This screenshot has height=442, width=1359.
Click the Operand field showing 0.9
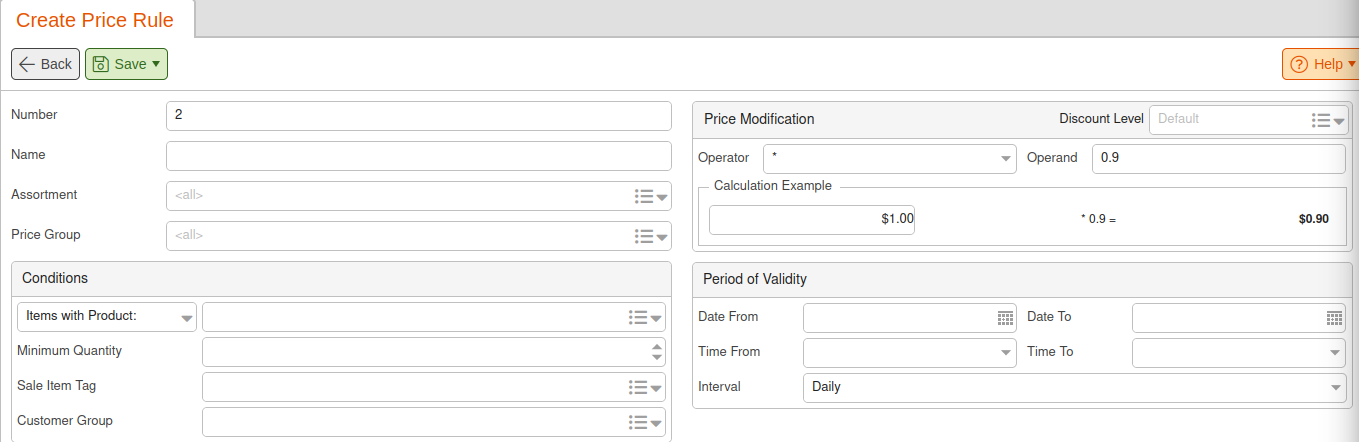pyautogui.click(x=1219, y=159)
